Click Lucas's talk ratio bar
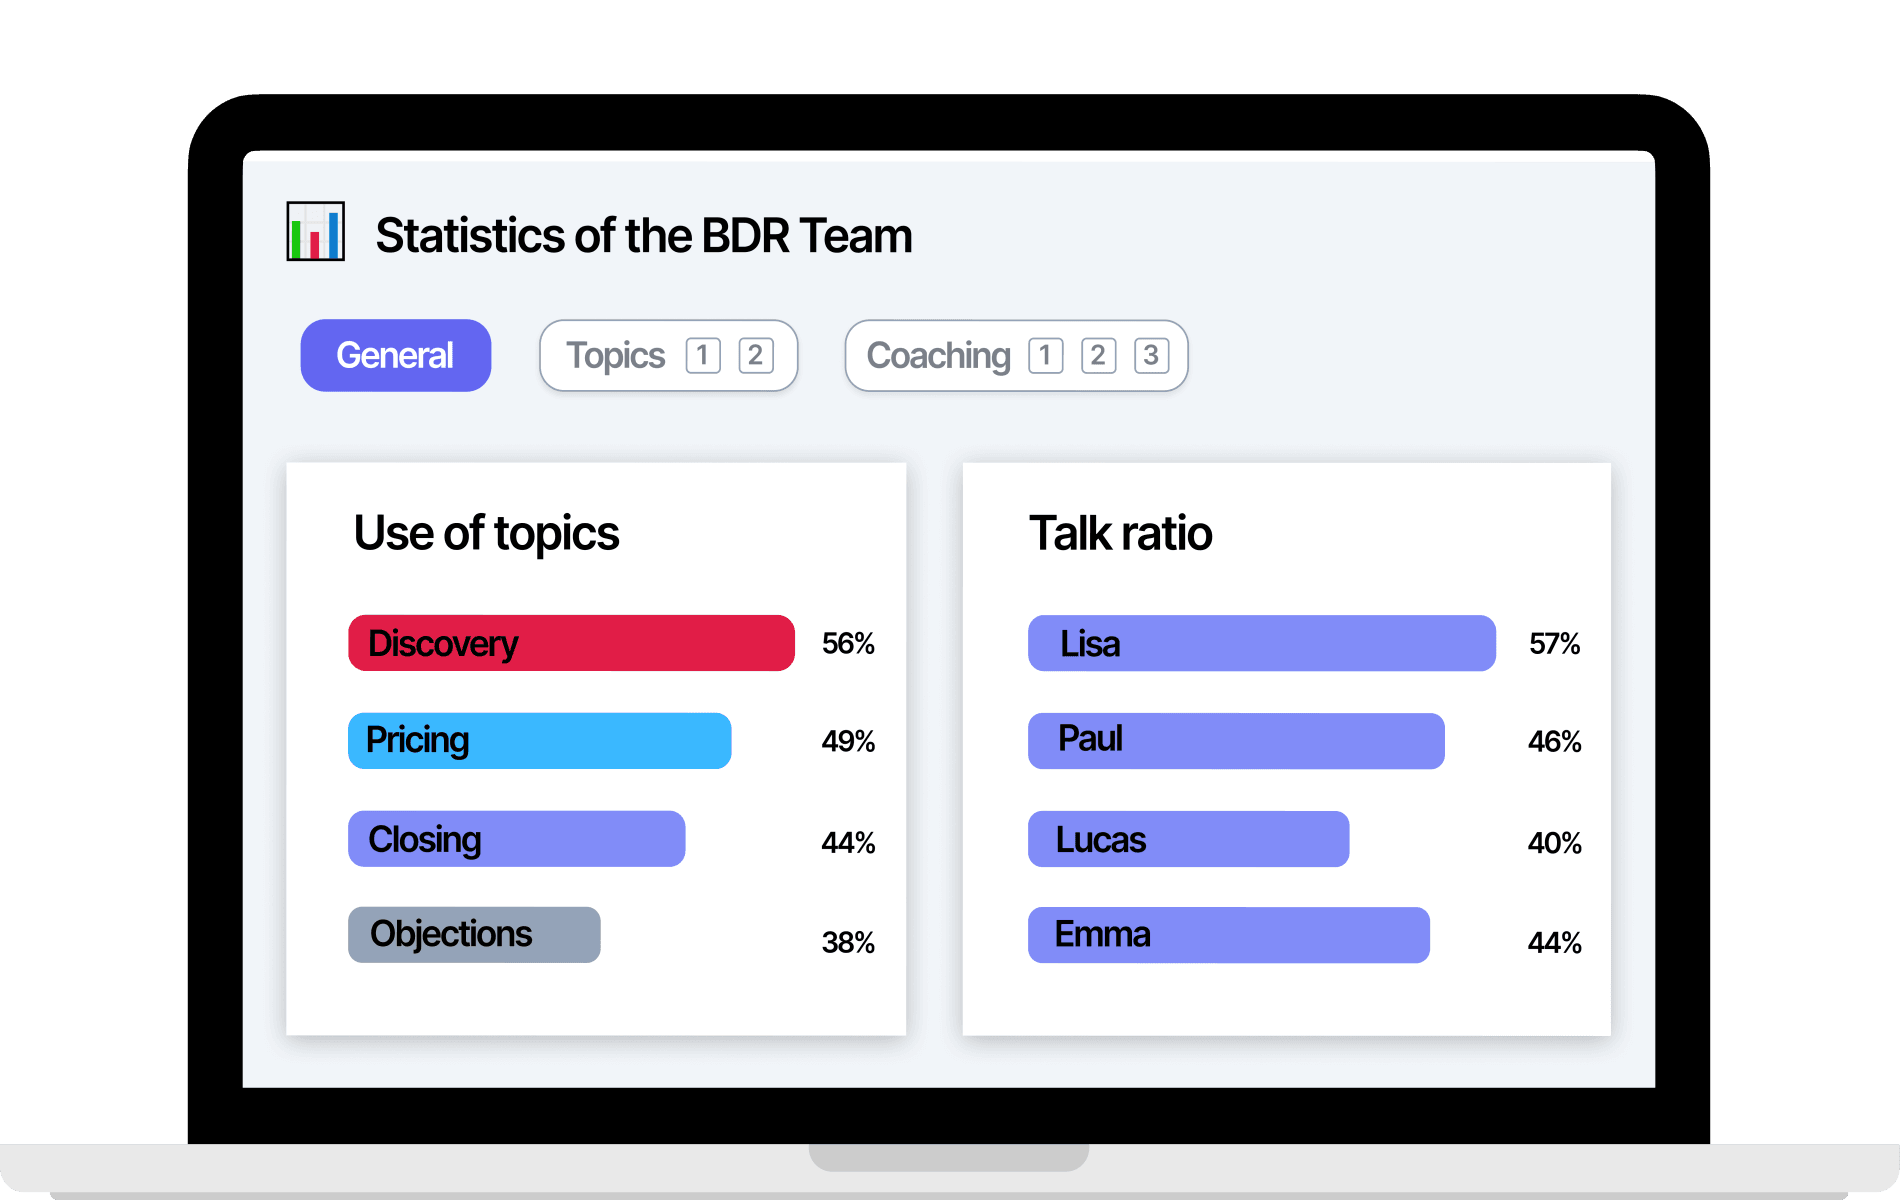Image resolution: width=1900 pixels, height=1200 pixels. tap(1188, 838)
